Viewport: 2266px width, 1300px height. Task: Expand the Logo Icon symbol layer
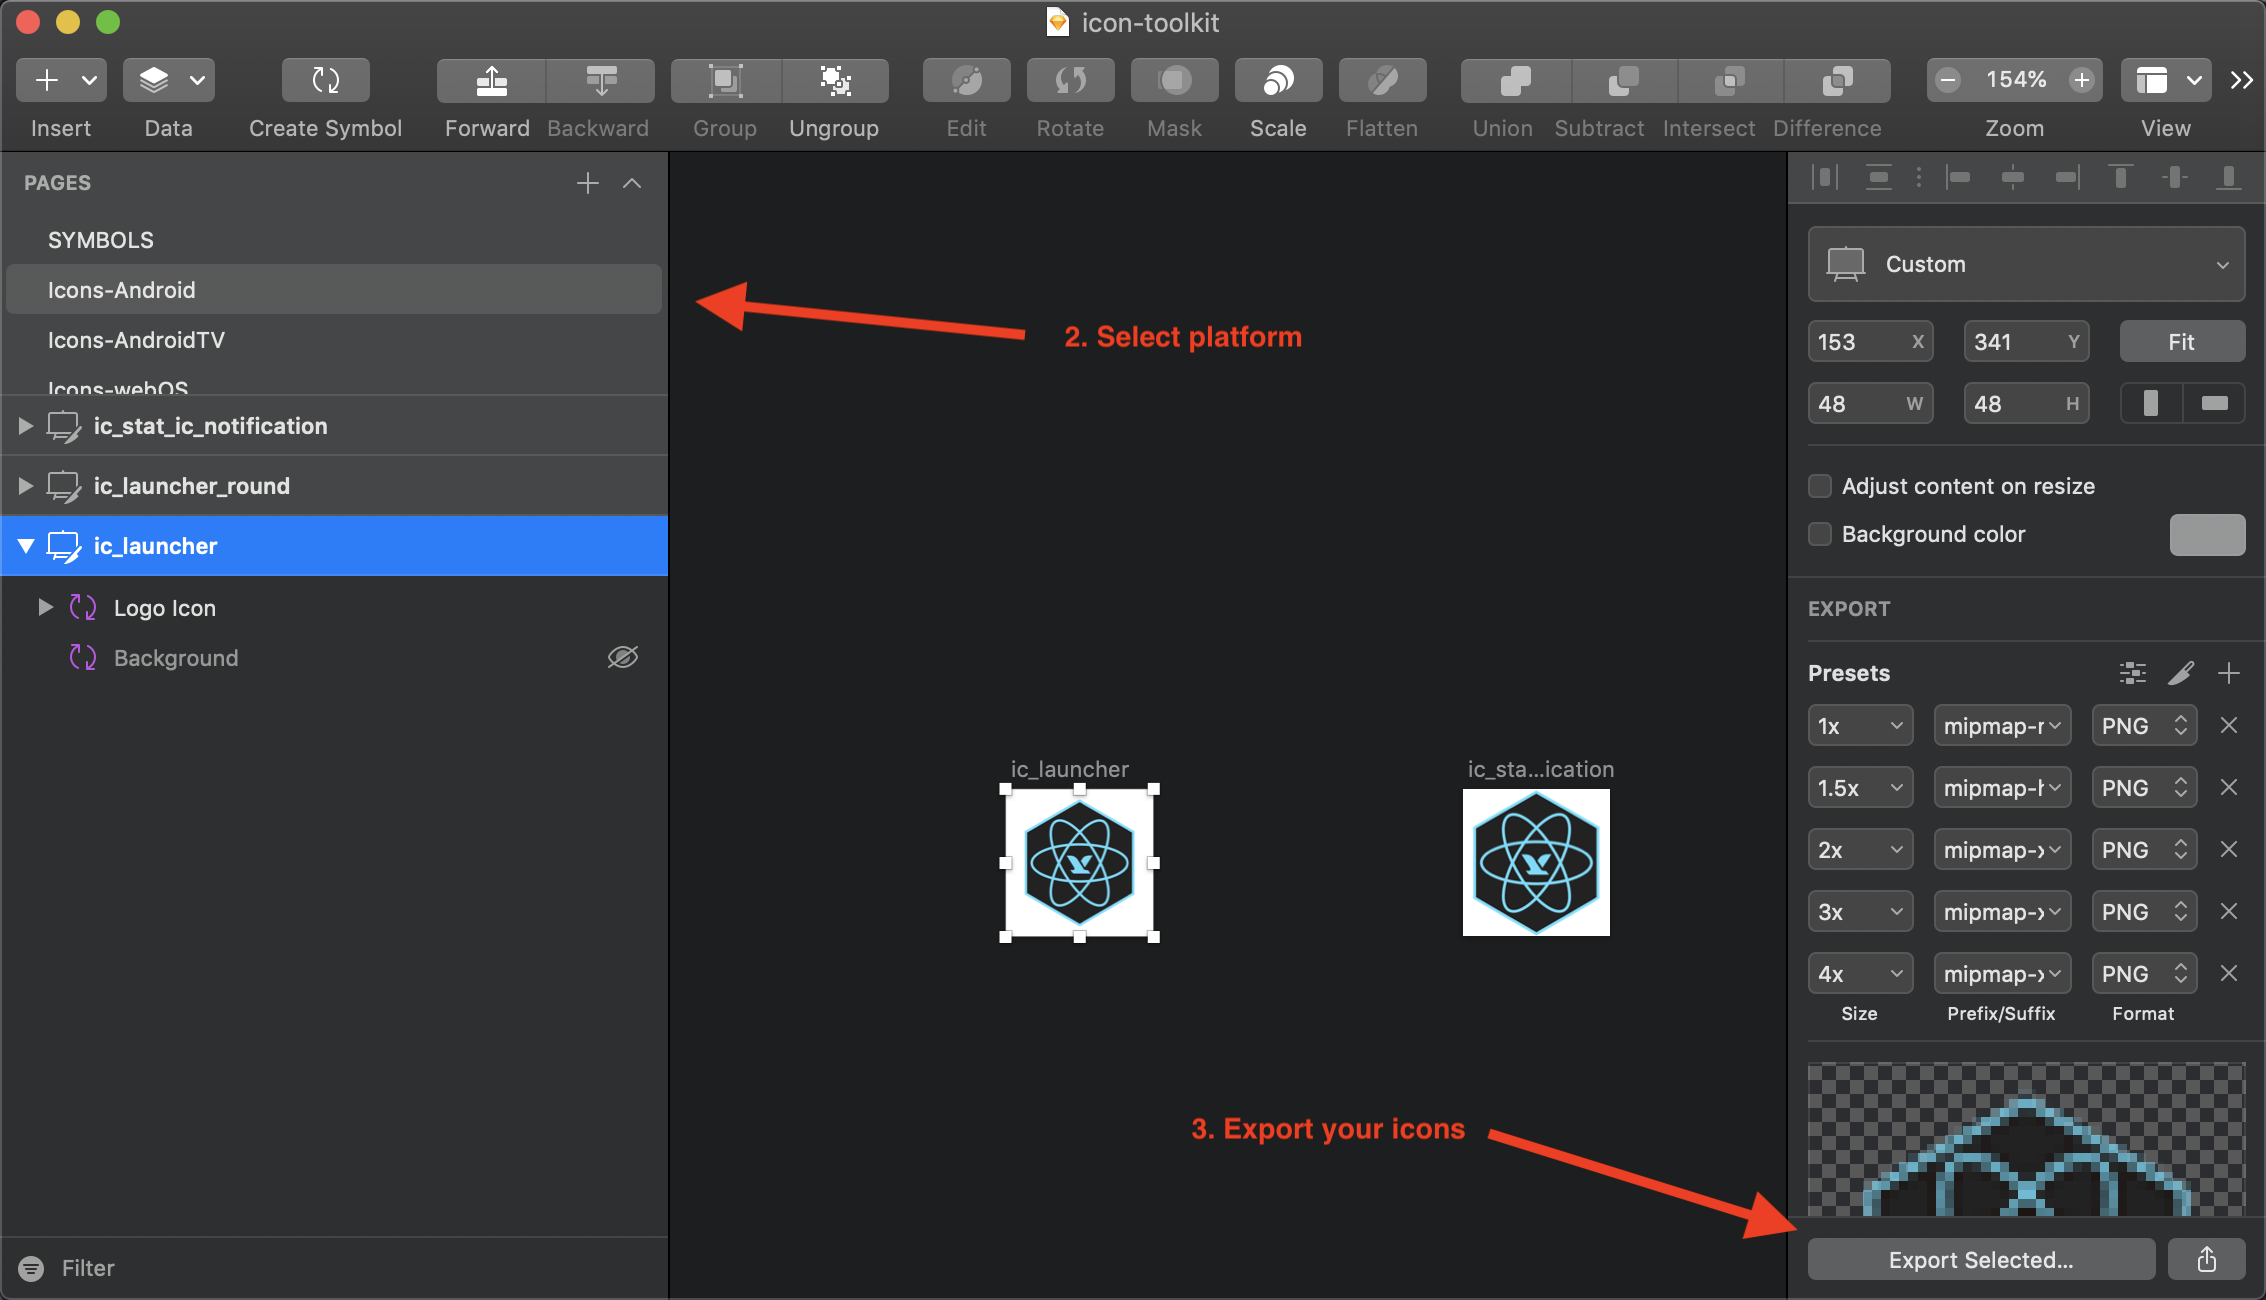pos(45,607)
